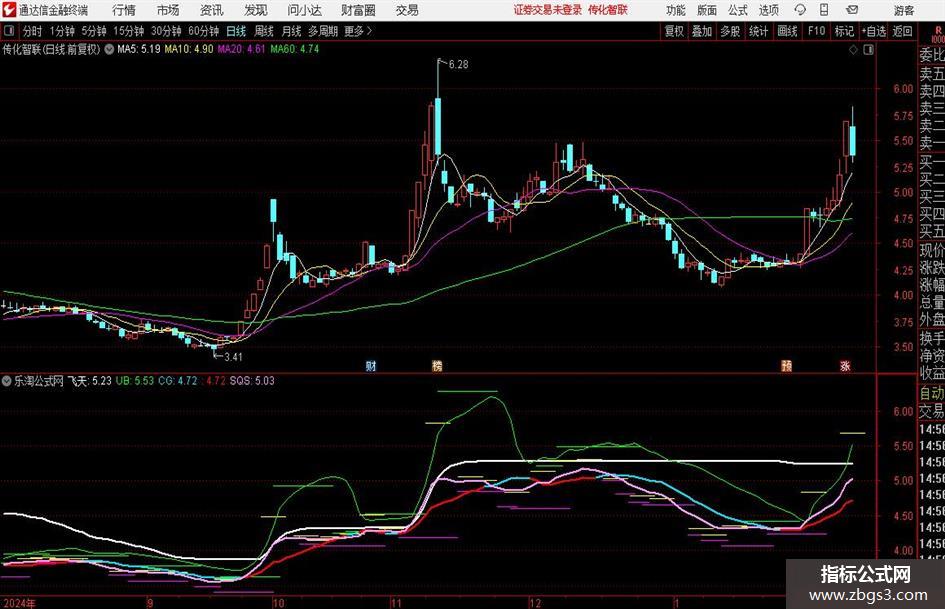Open the 发现 menu

pos(256,10)
